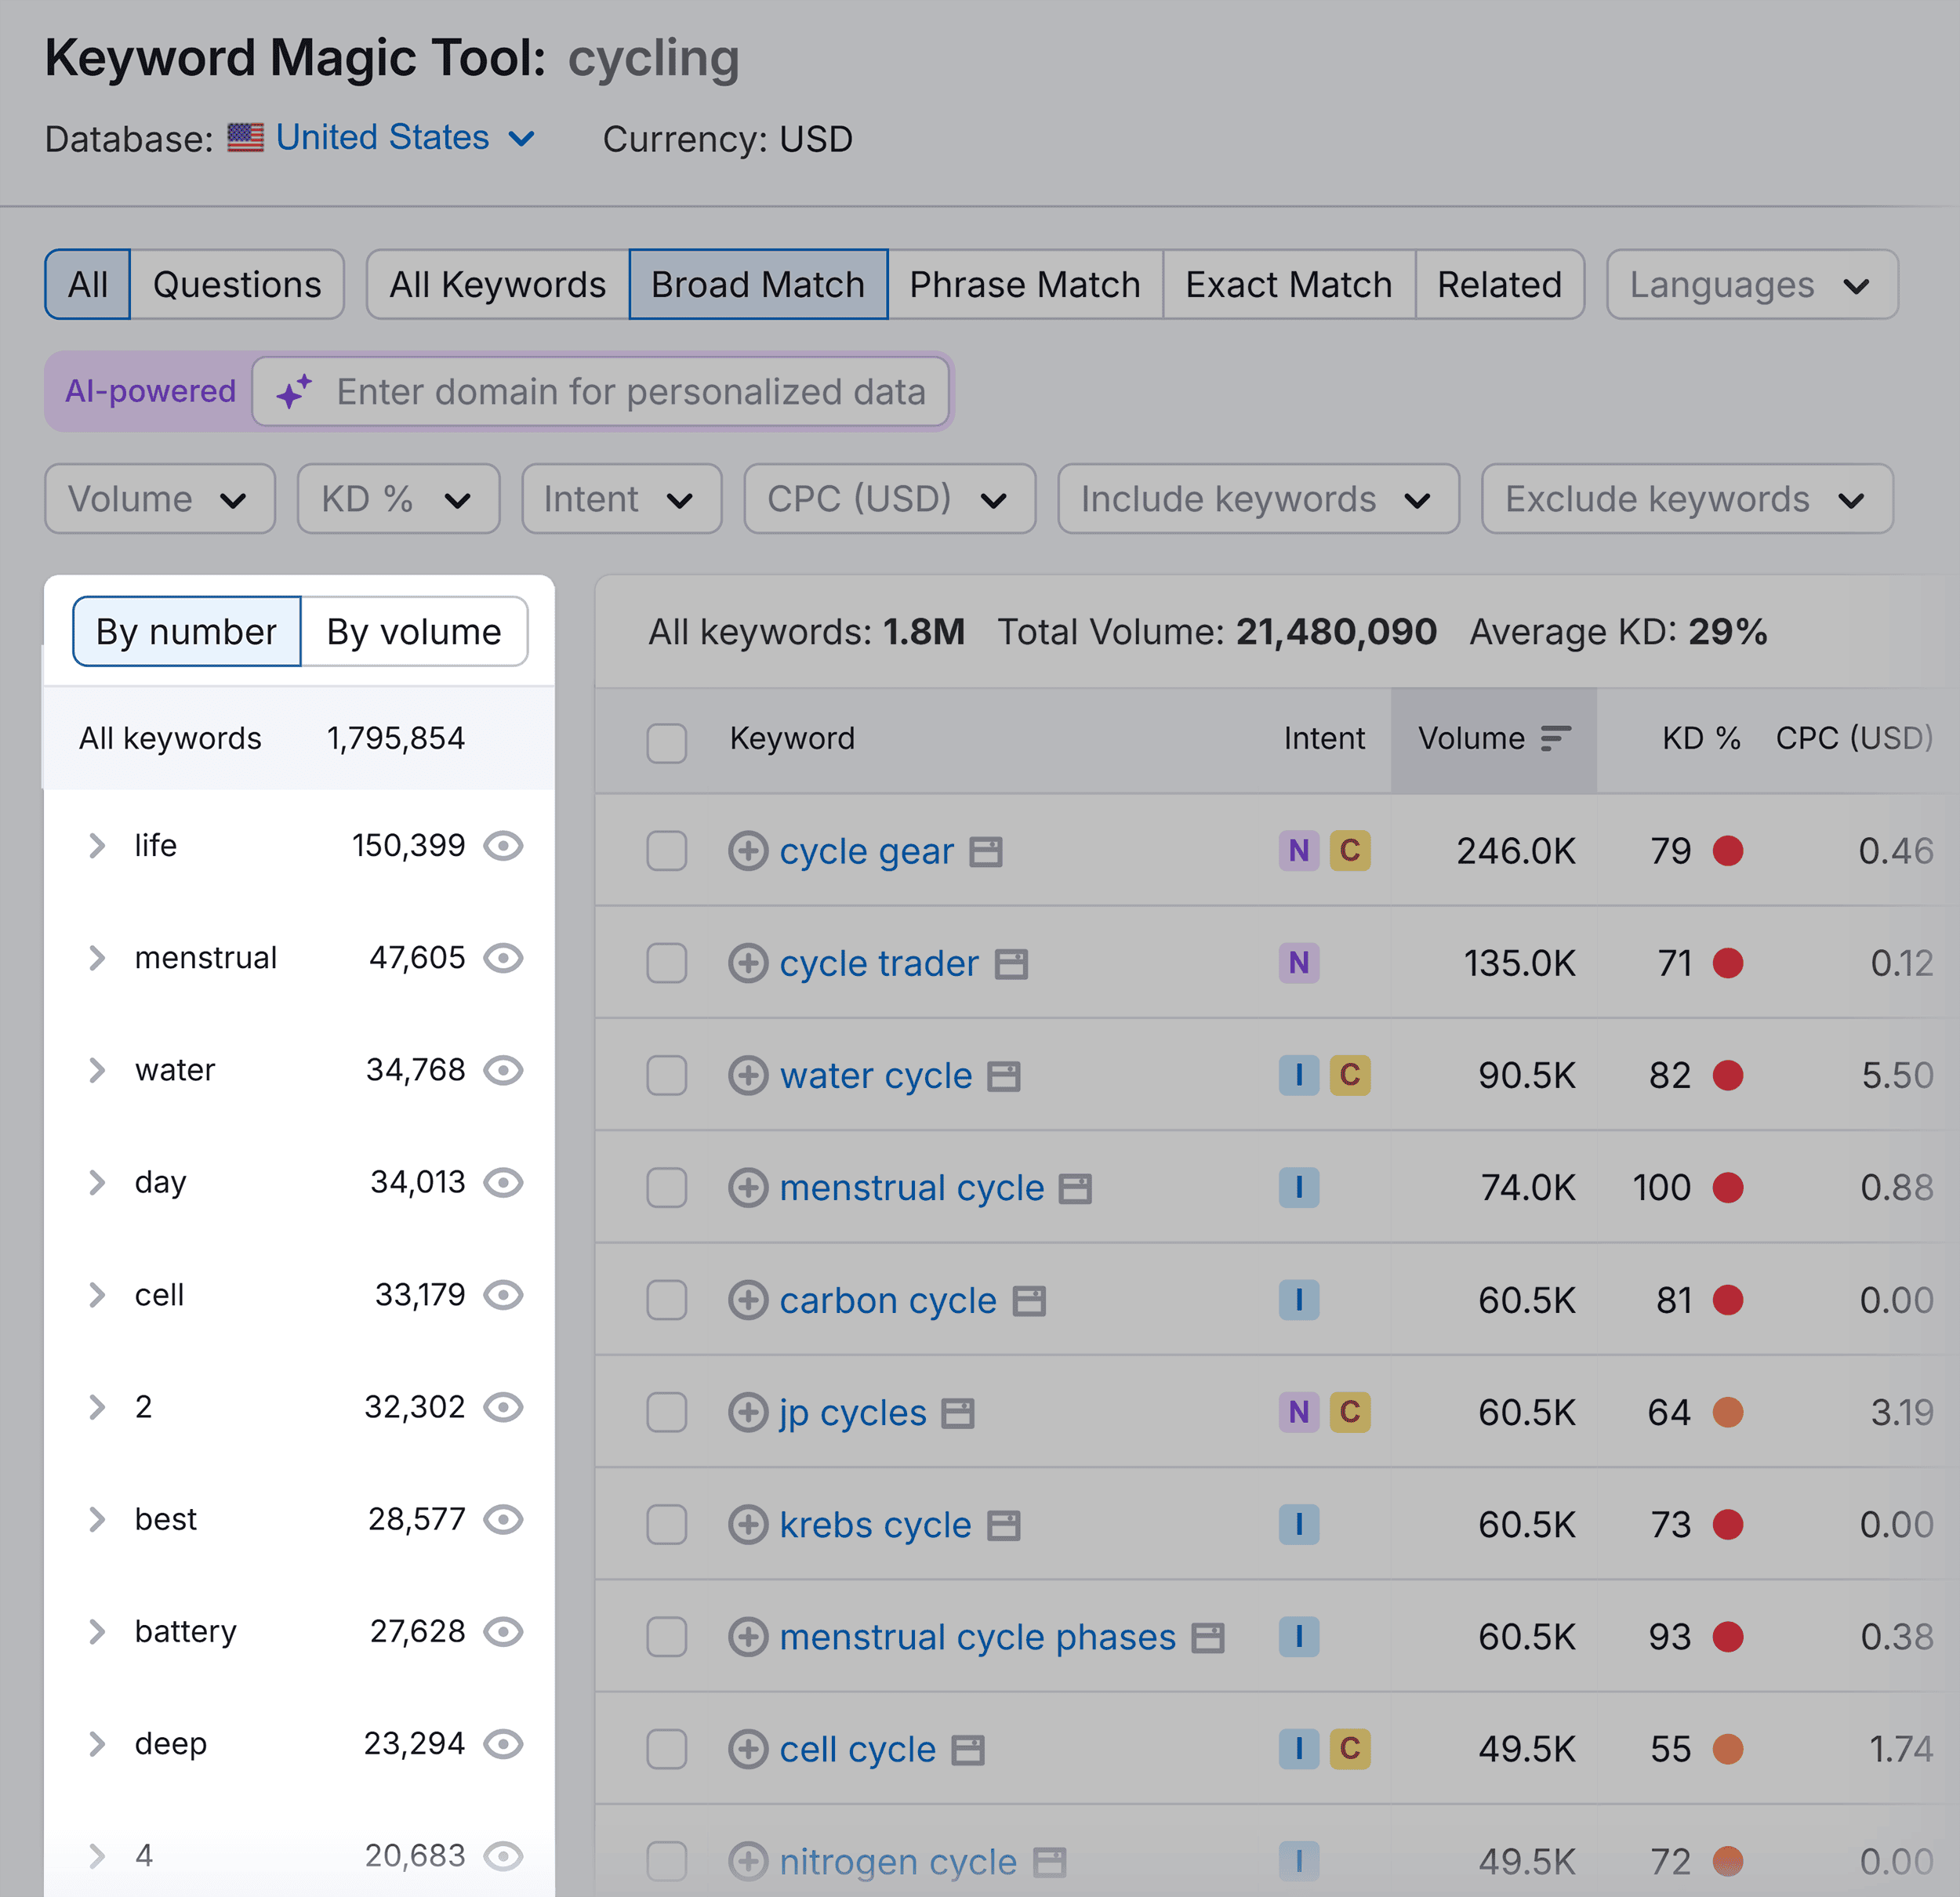Select the Broad Match button
Viewport: 1960px width, 1897px height.
pyautogui.click(x=758, y=284)
